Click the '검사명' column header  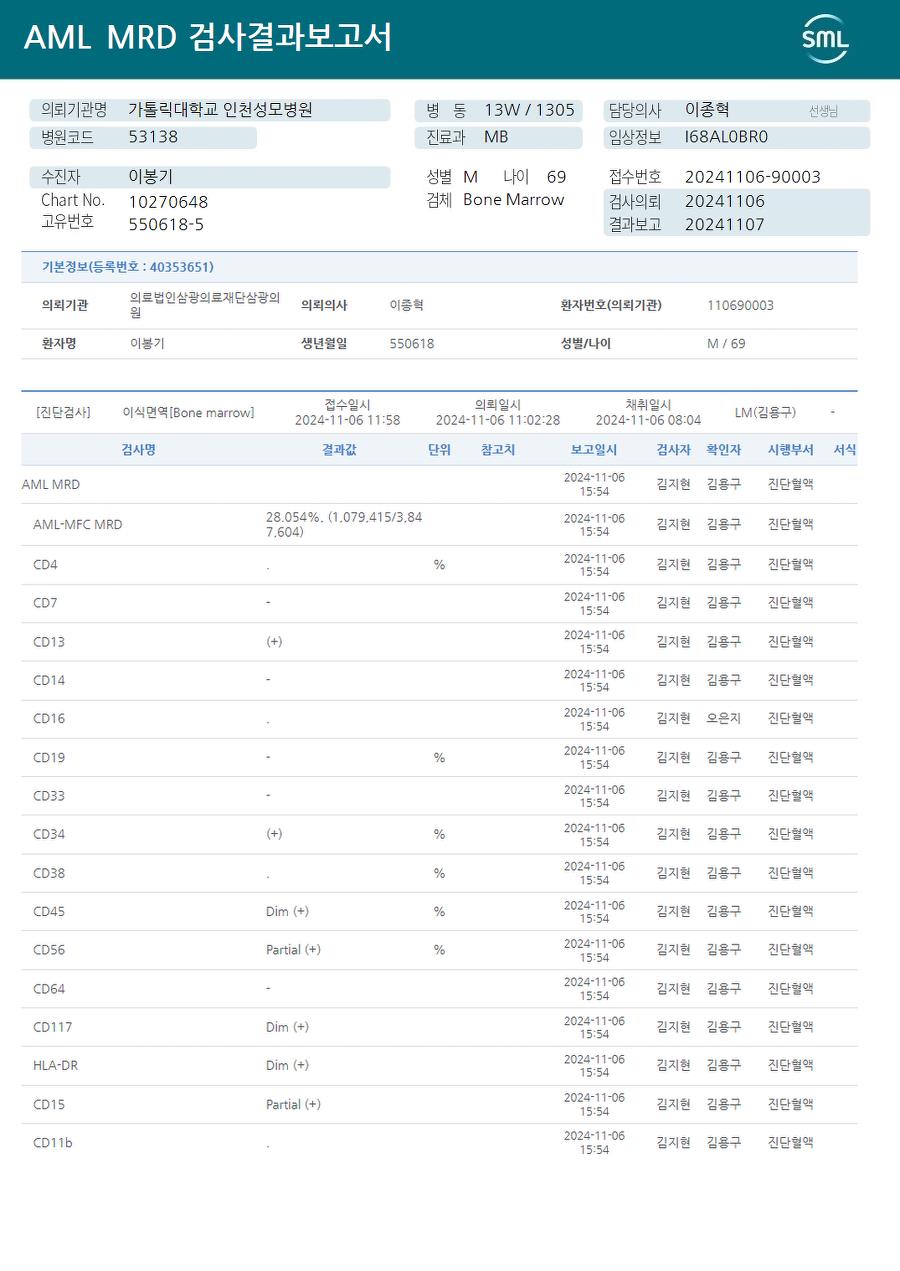(138, 450)
